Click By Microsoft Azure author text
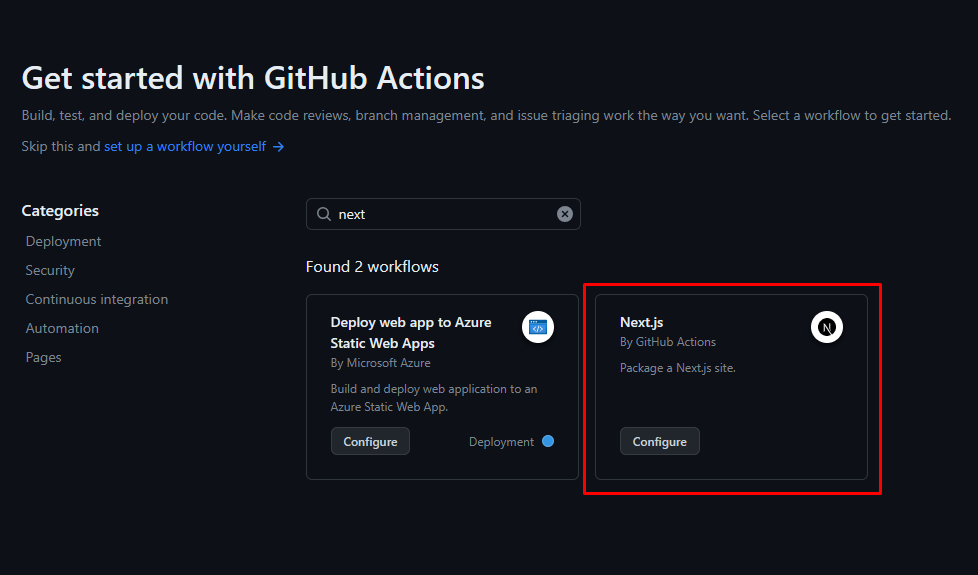The height and width of the screenshot is (575, 978). click(x=380, y=363)
